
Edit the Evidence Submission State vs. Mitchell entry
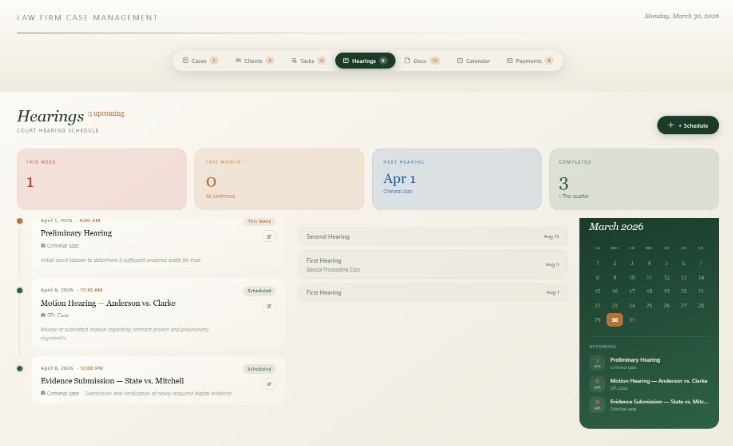tap(269, 384)
